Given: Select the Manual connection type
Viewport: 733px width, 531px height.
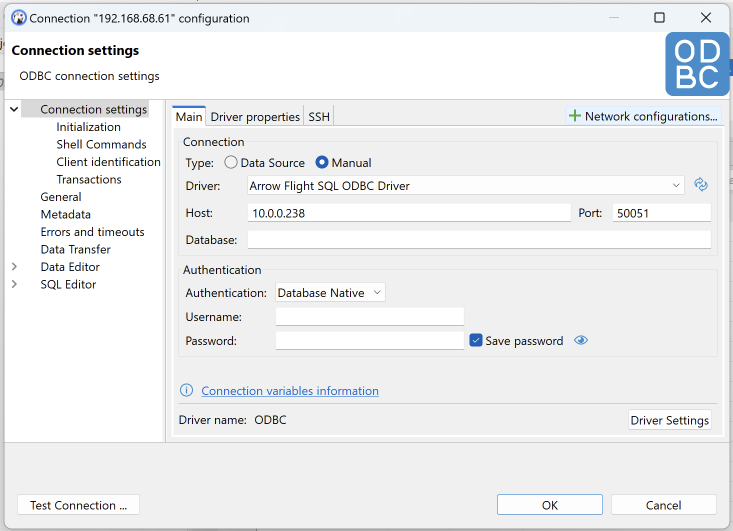Looking at the screenshot, I should (322, 163).
